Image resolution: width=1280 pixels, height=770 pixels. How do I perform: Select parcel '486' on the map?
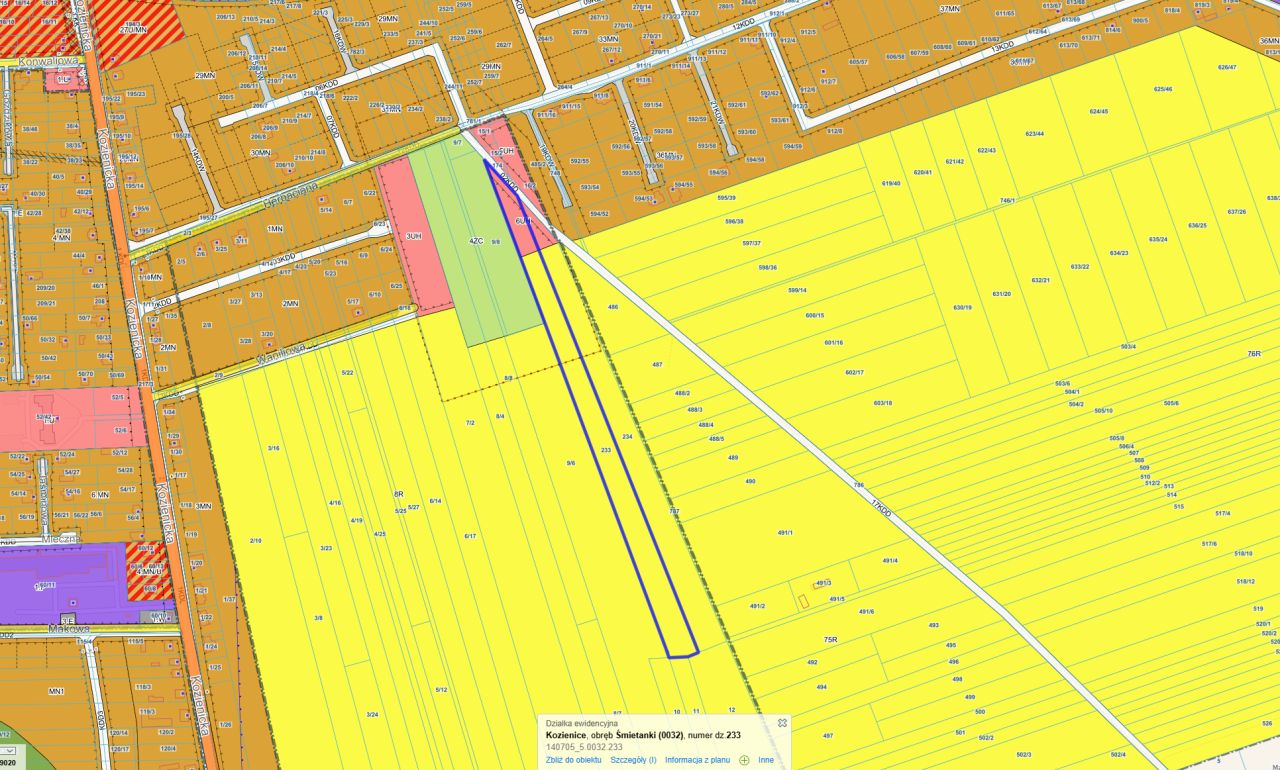[x=613, y=307]
